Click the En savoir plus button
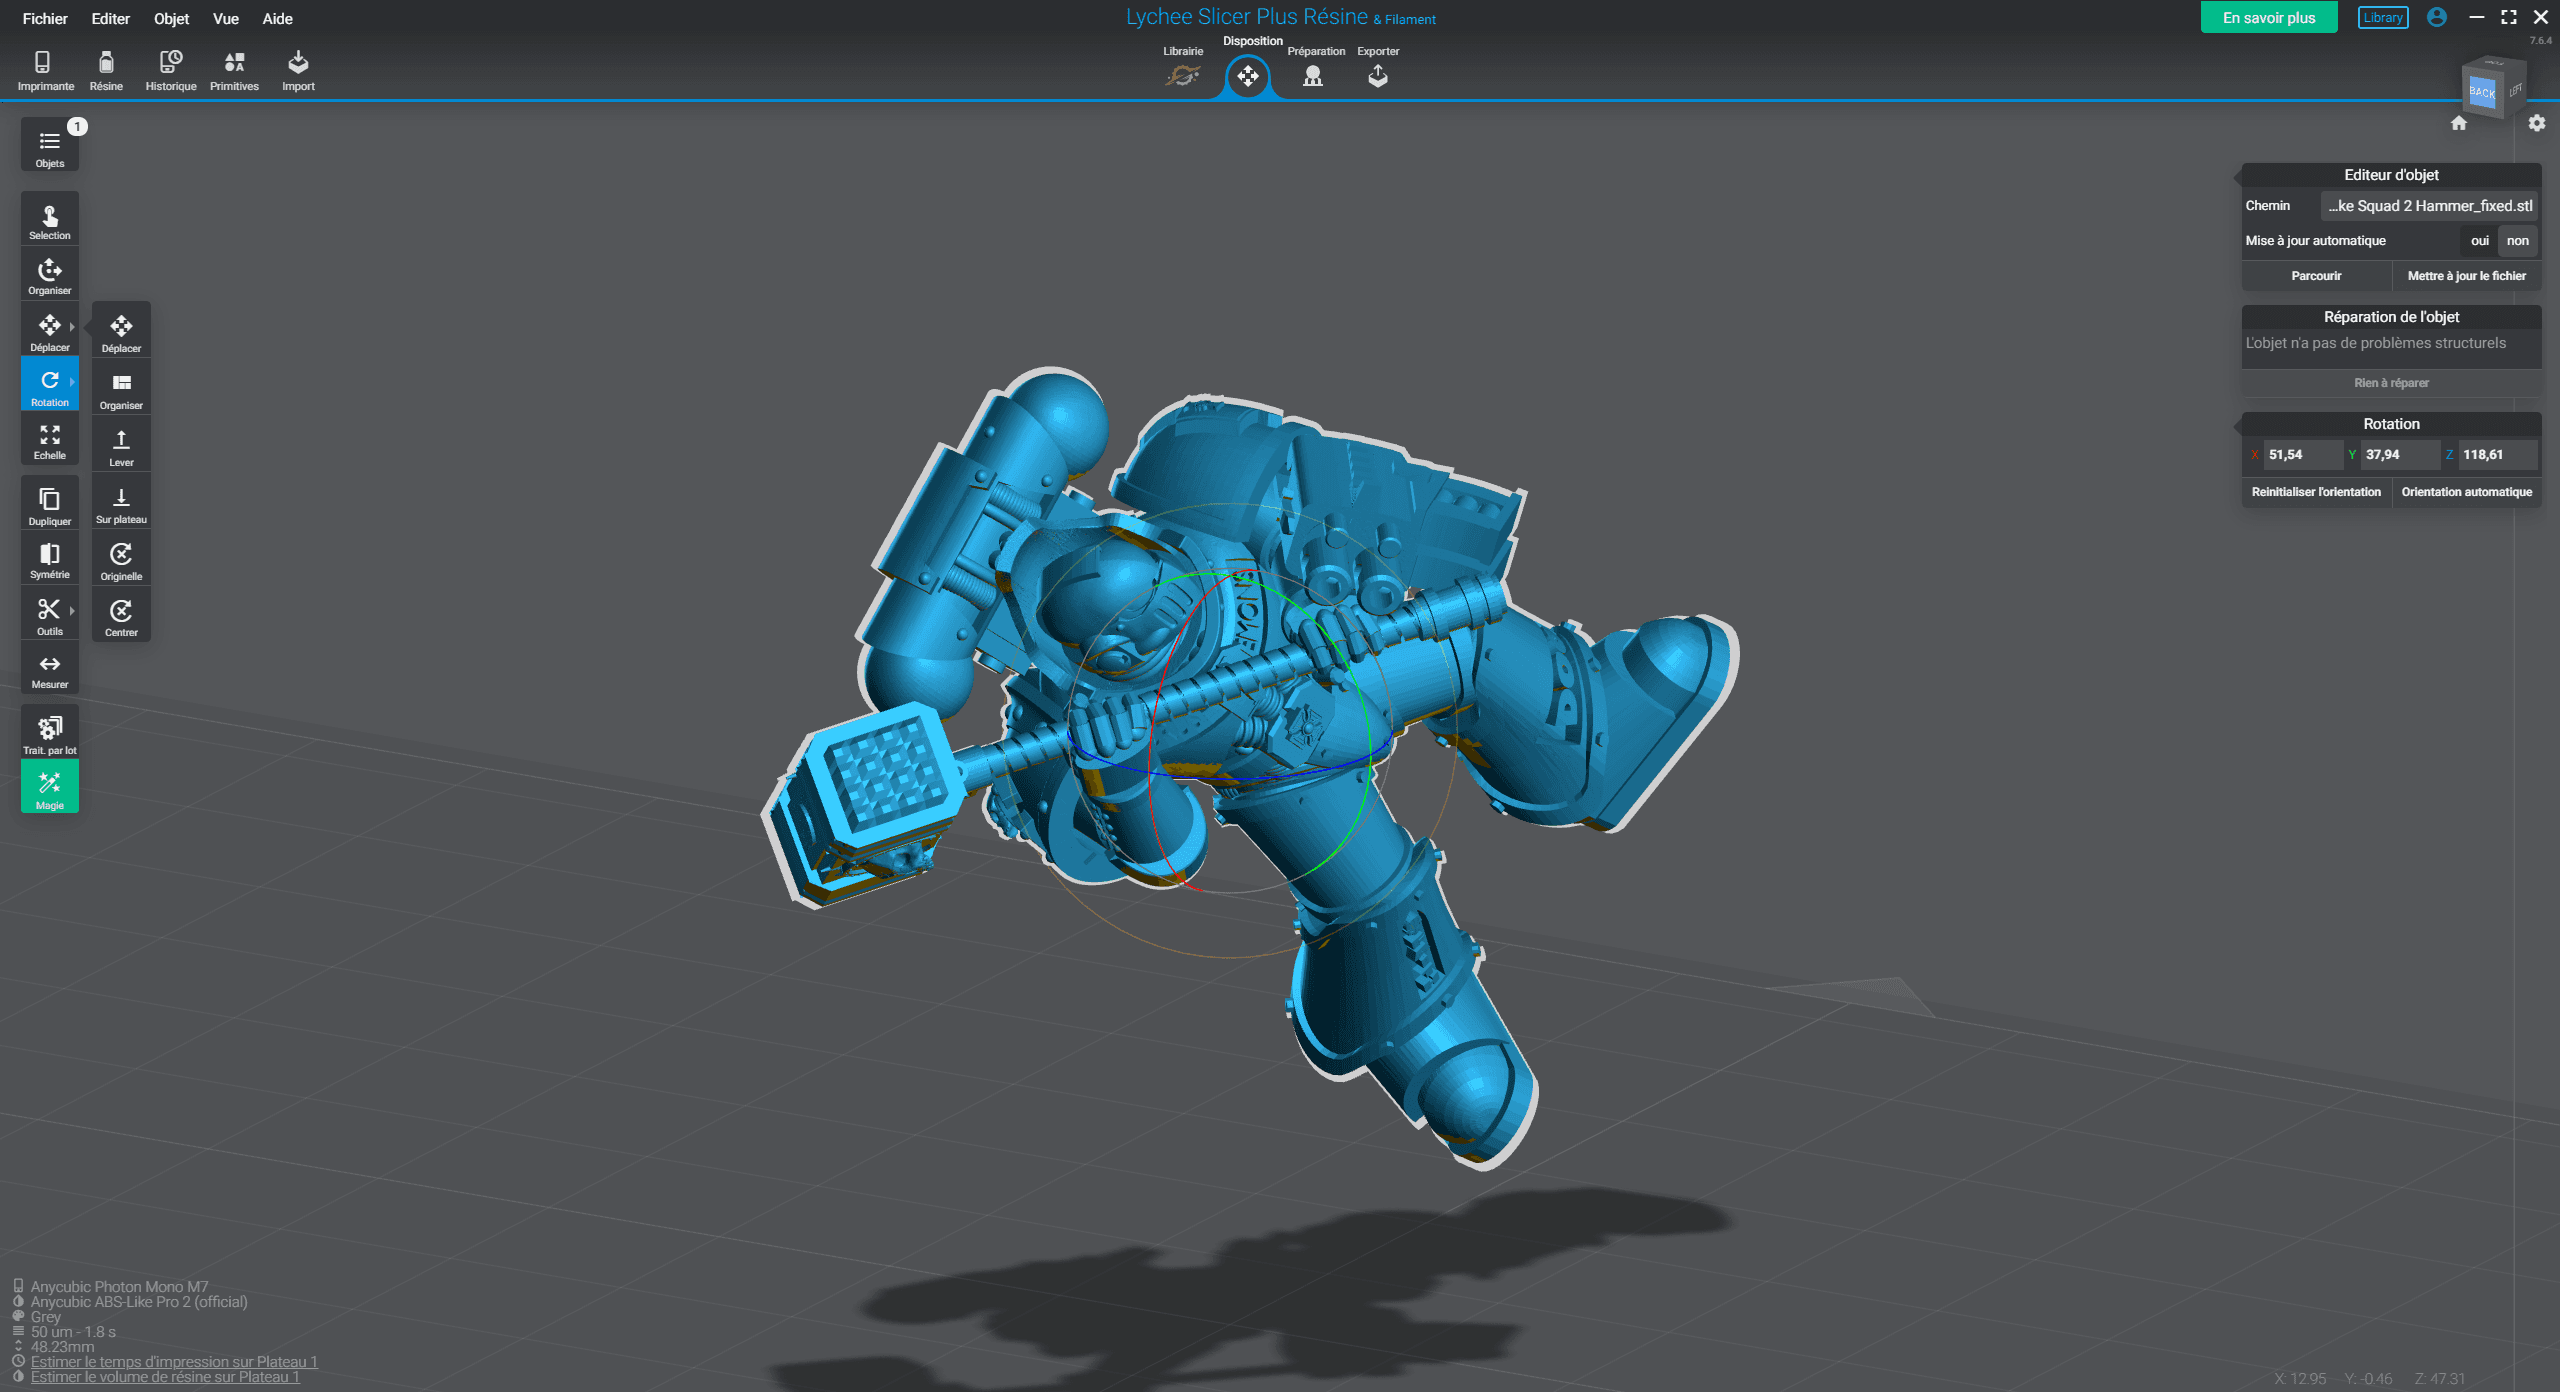This screenshot has height=1392, width=2560. tap(2269, 17)
